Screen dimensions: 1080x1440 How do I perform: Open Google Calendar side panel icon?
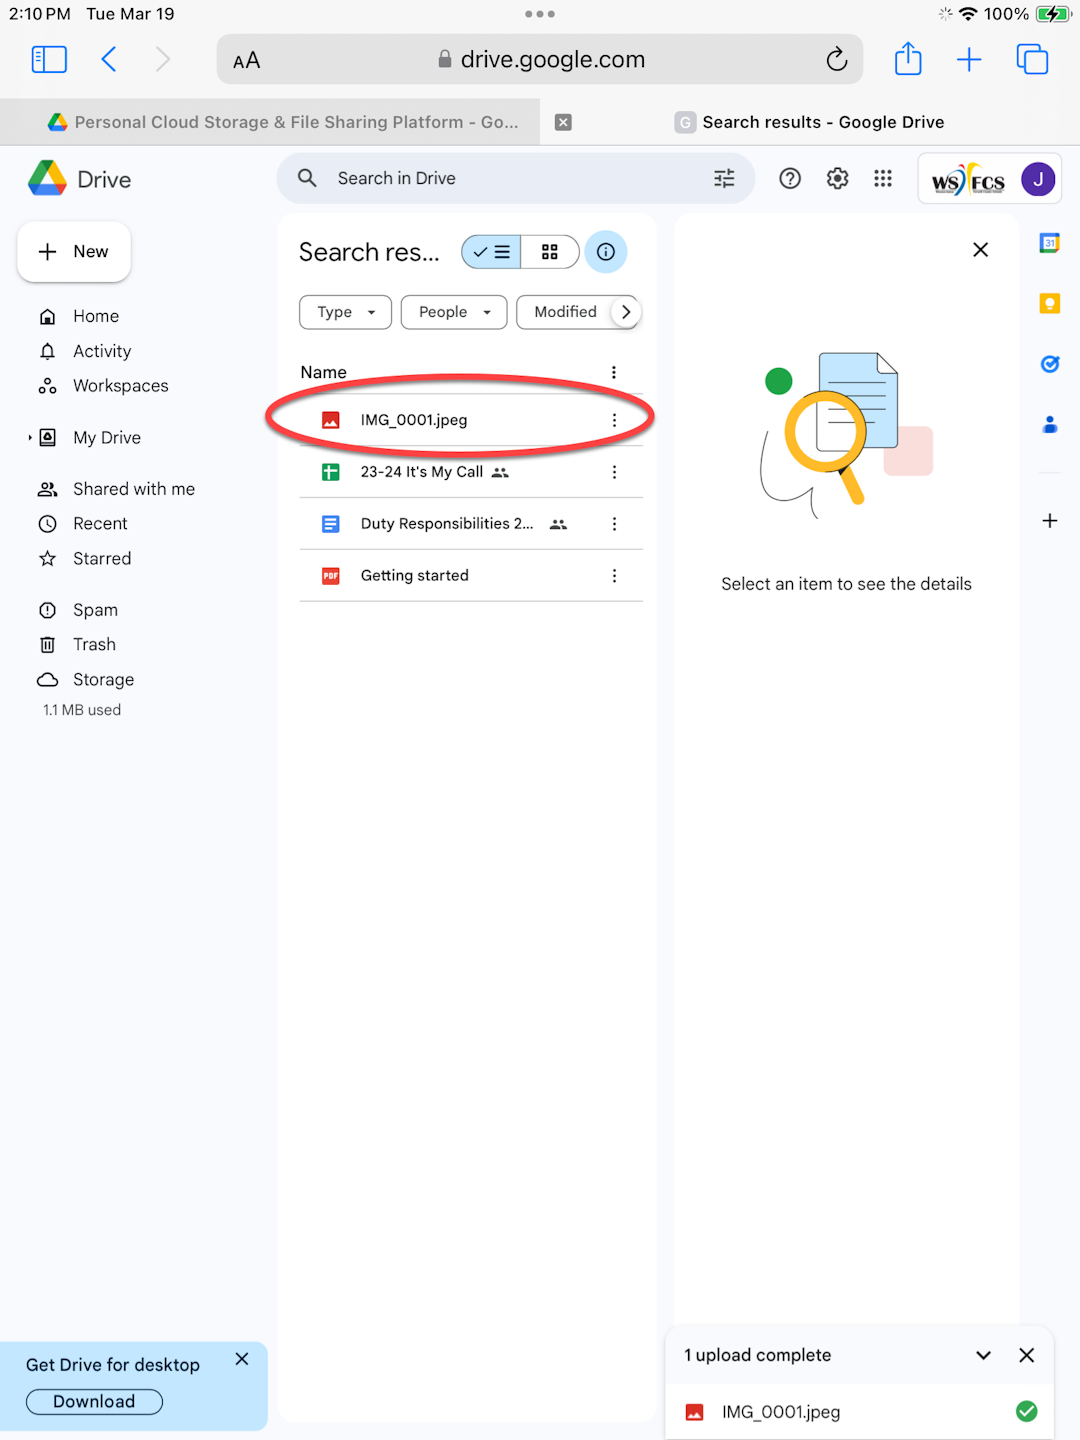[1050, 243]
